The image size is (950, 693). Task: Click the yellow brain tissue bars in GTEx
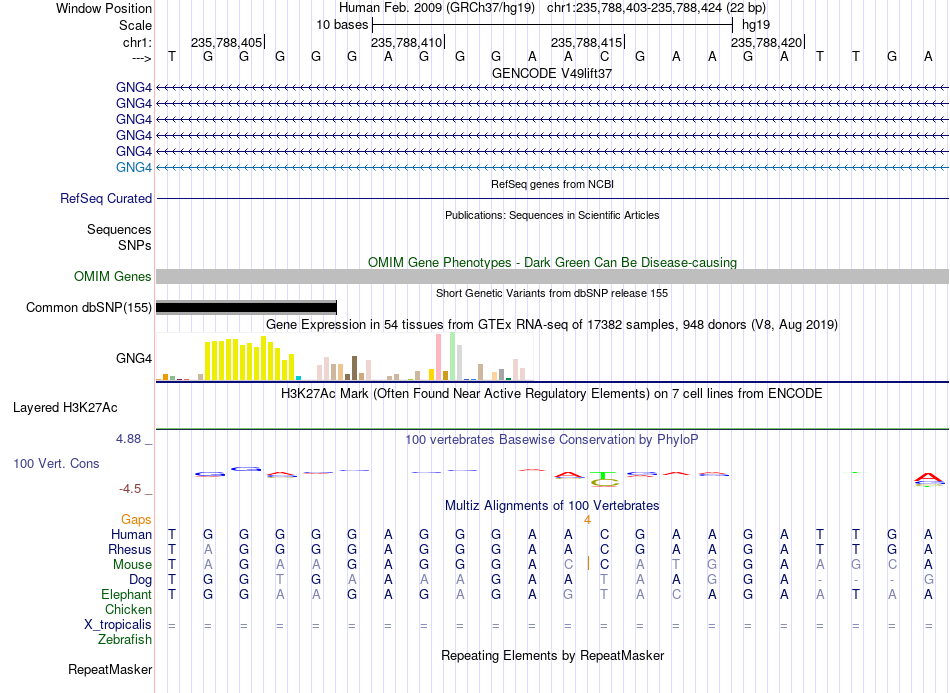coord(250,359)
